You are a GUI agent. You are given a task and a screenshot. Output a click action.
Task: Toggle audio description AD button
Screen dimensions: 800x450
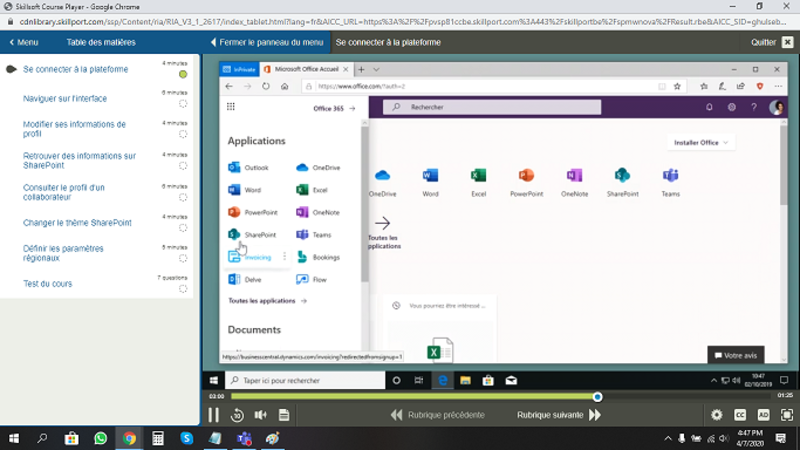pyautogui.click(x=763, y=415)
